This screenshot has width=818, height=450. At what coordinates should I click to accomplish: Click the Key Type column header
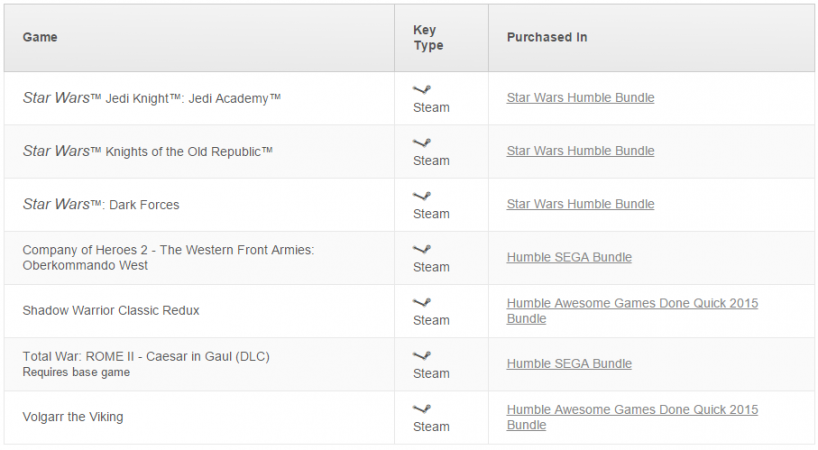(x=428, y=38)
